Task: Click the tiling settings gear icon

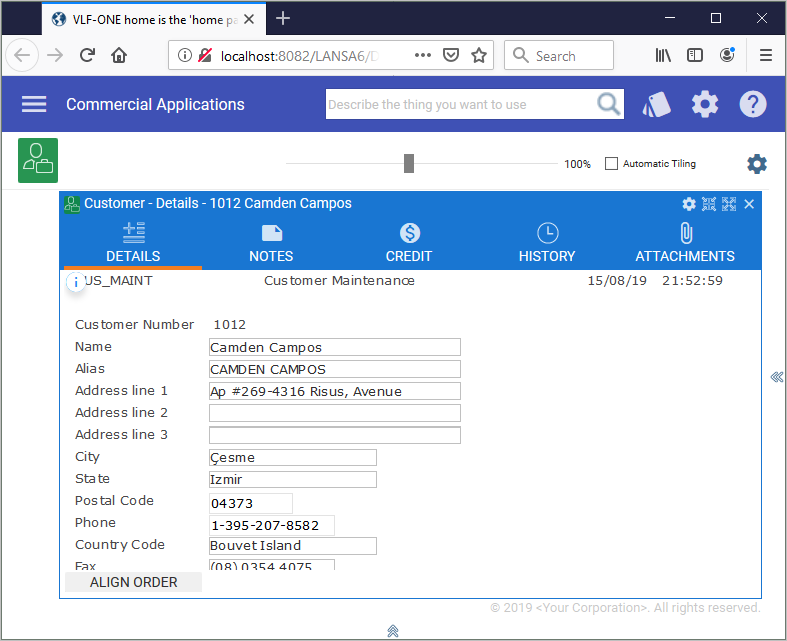Action: [757, 164]
